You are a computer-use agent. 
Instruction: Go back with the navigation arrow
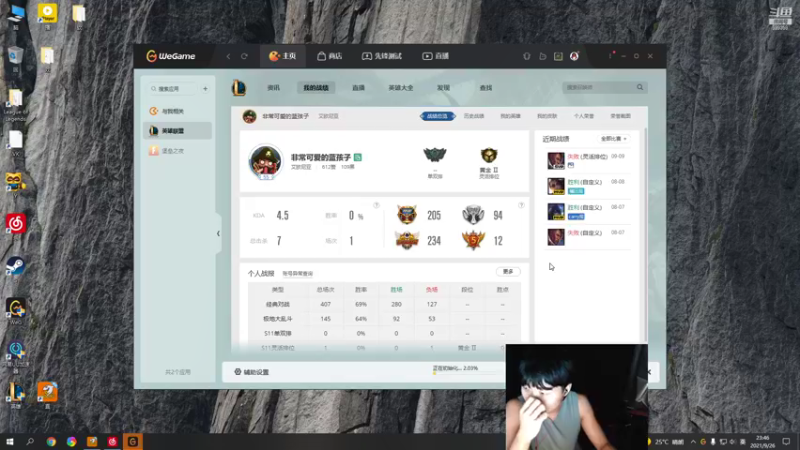click(228, 56)
